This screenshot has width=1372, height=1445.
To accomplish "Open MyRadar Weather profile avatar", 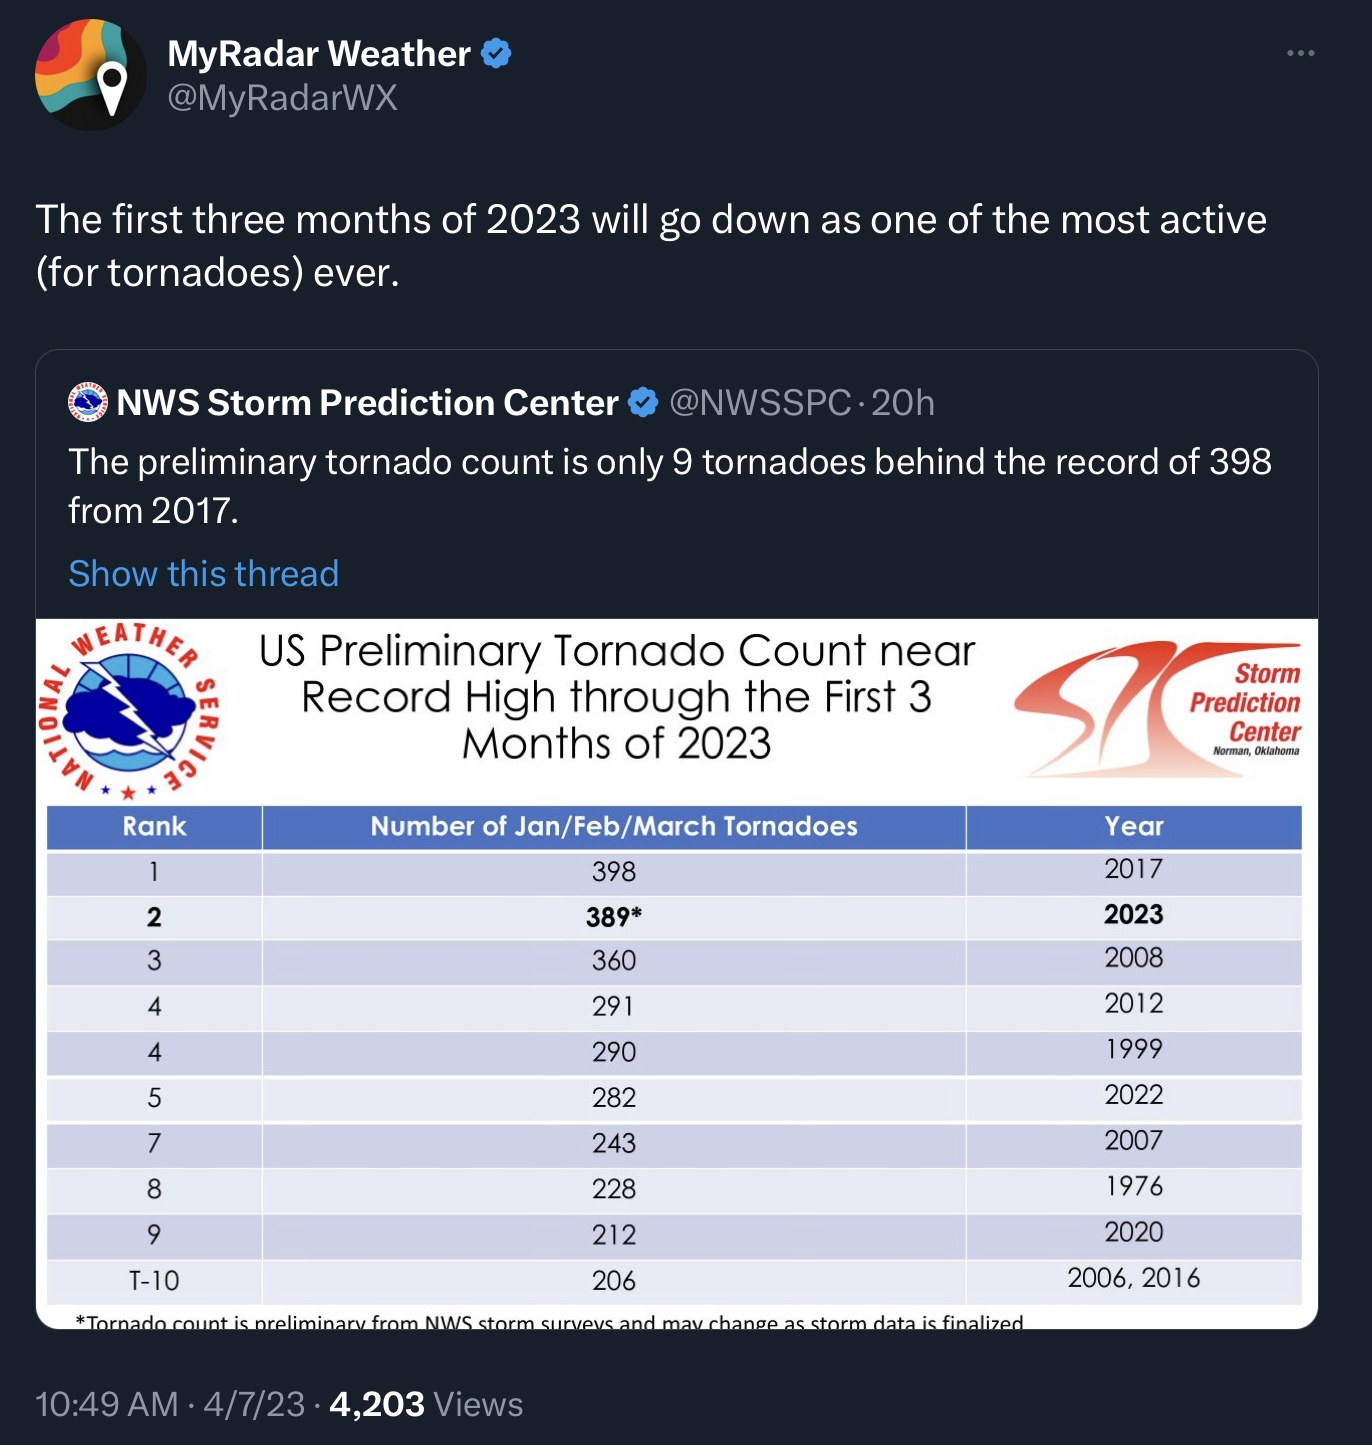I will tap(91, 75).
